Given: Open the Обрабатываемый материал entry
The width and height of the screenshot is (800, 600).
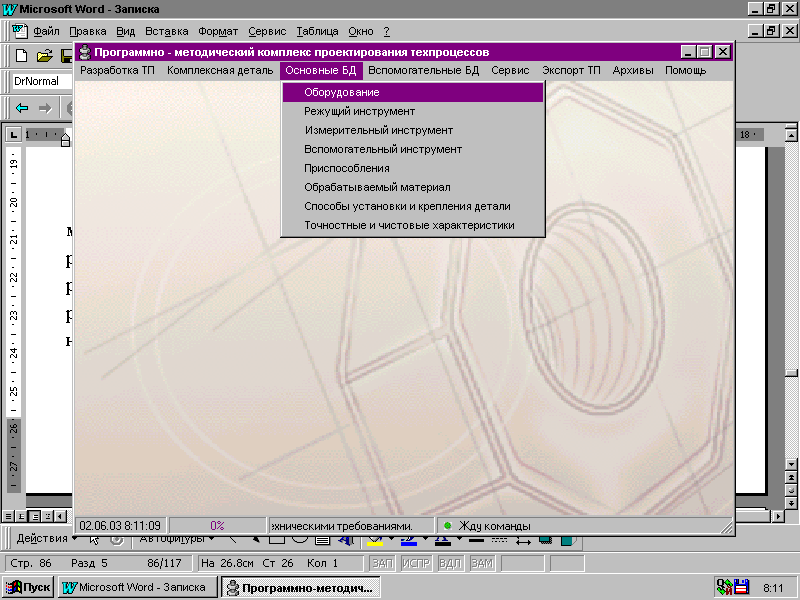Looking at the screenshot, I should [x=413, y=187].
